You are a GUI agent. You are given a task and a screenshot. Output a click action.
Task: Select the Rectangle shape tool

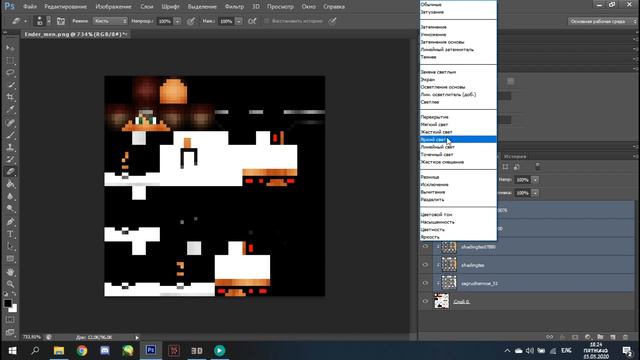click(10, 259)
